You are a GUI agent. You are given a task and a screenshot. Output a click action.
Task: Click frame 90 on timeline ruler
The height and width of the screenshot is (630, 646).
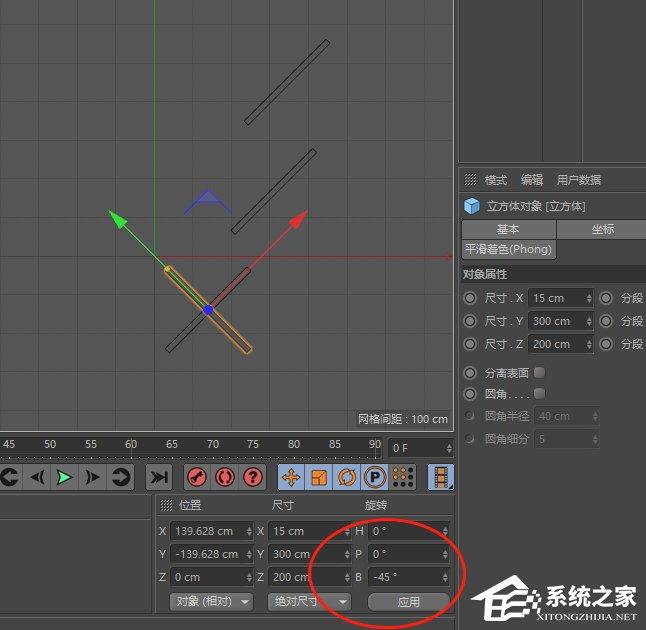375,444
